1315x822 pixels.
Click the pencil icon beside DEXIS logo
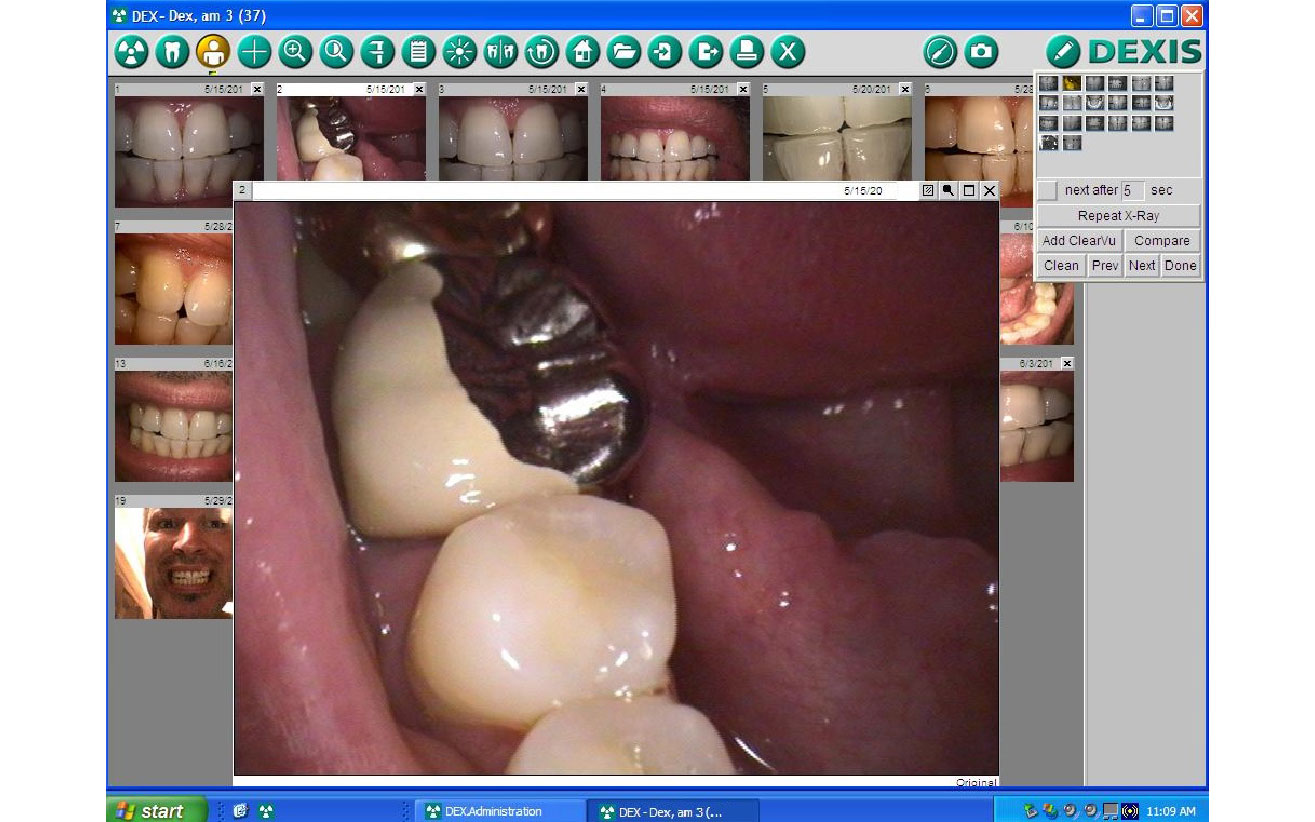pos(1063,51)
